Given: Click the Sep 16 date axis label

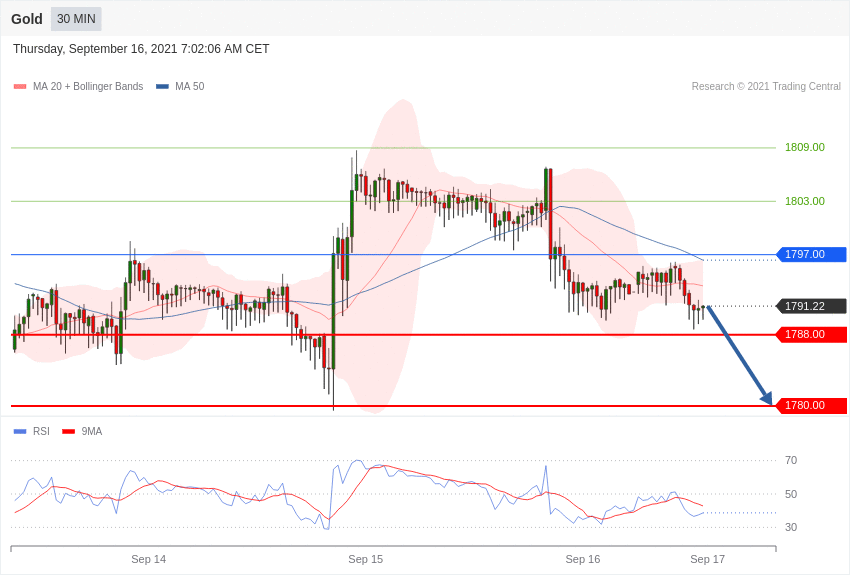Looking at the screenshot, I should coord(583,559).
